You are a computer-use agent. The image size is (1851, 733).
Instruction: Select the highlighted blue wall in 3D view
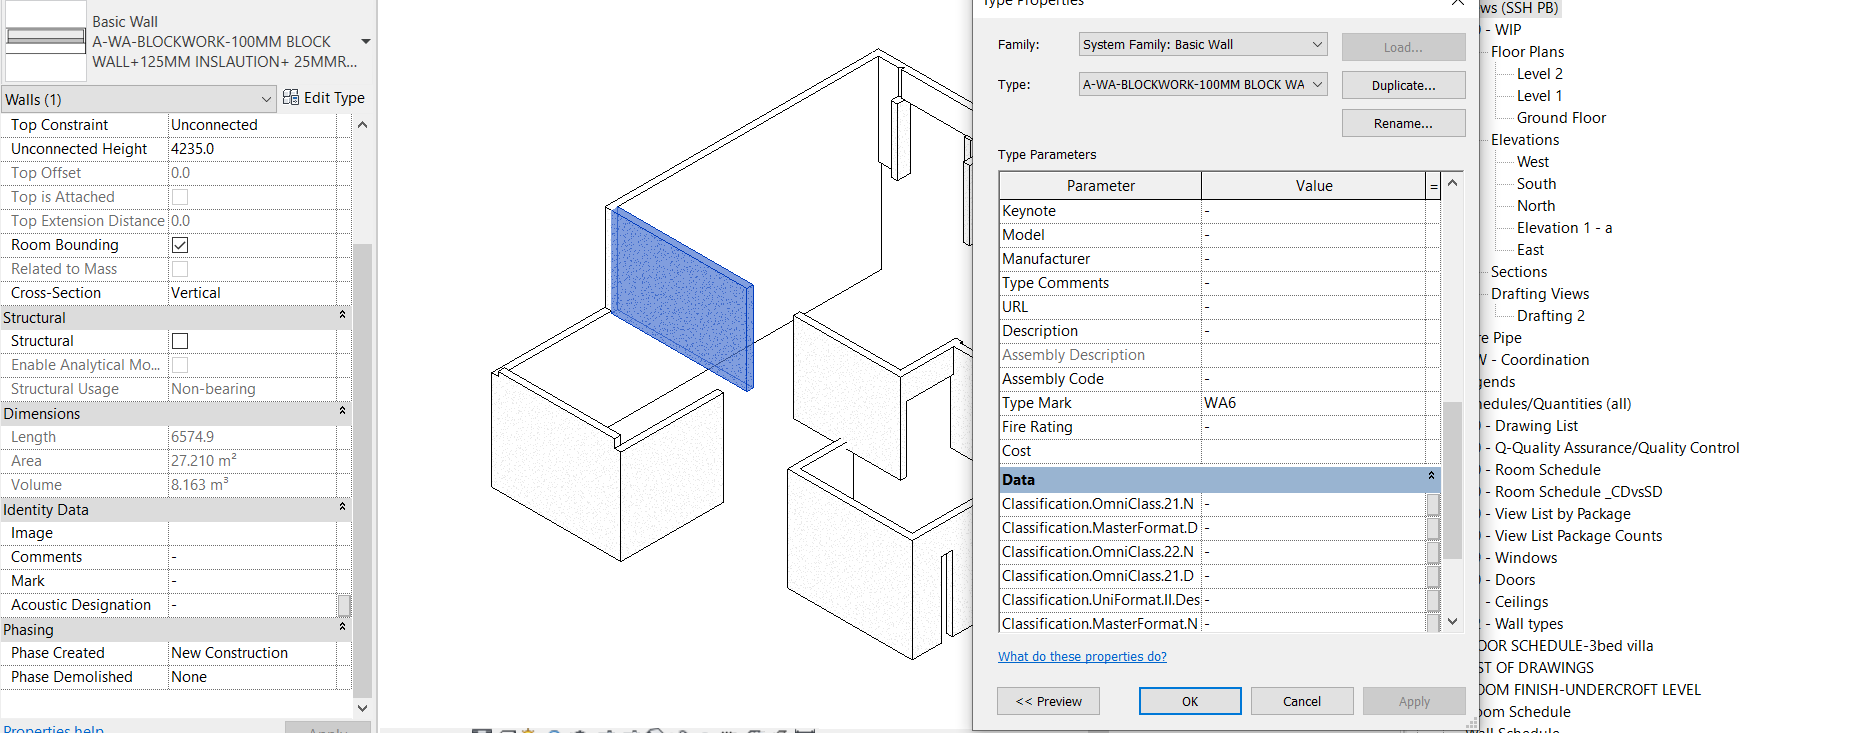[680, 297]
